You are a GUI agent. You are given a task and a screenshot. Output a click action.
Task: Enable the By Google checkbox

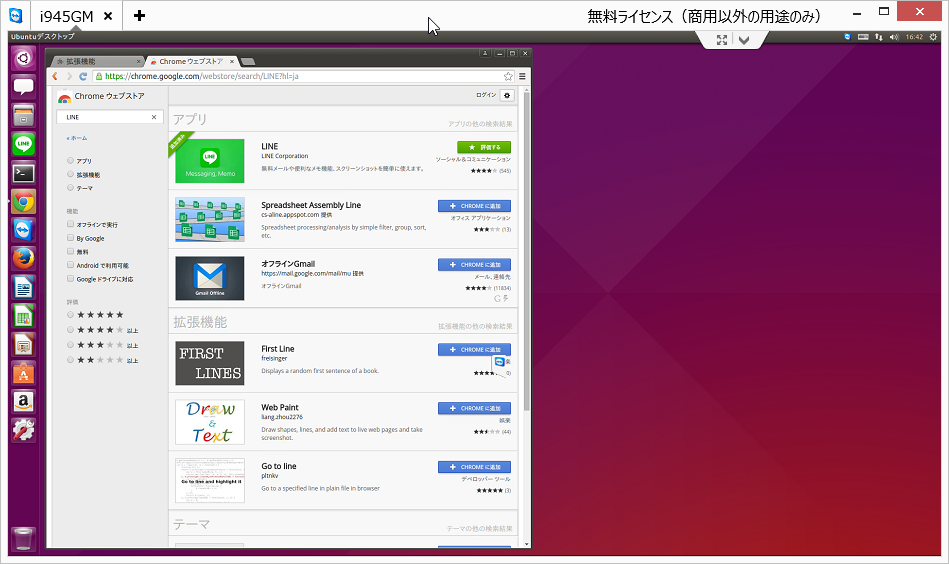point(70,238)
